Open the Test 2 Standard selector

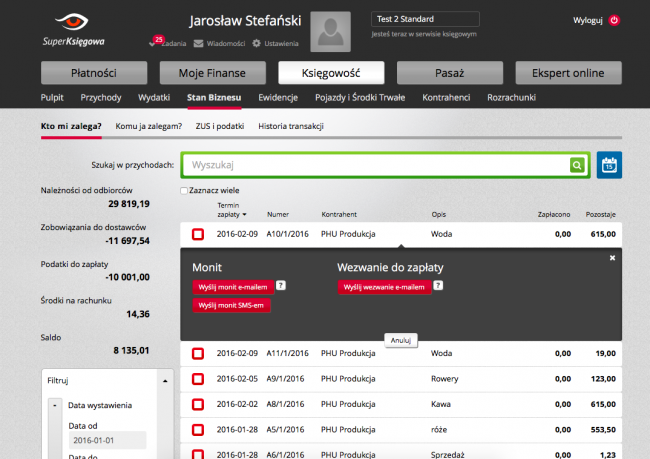click(x=425, y=19)
